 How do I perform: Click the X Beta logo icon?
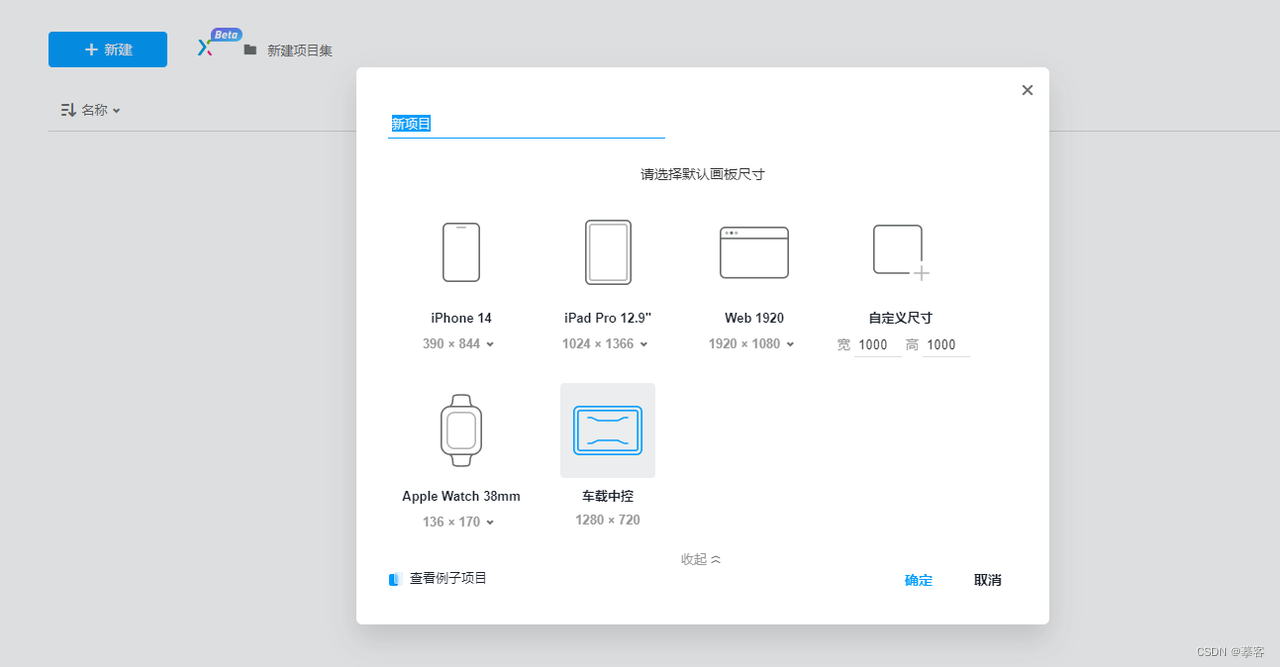tap(218, 43)
